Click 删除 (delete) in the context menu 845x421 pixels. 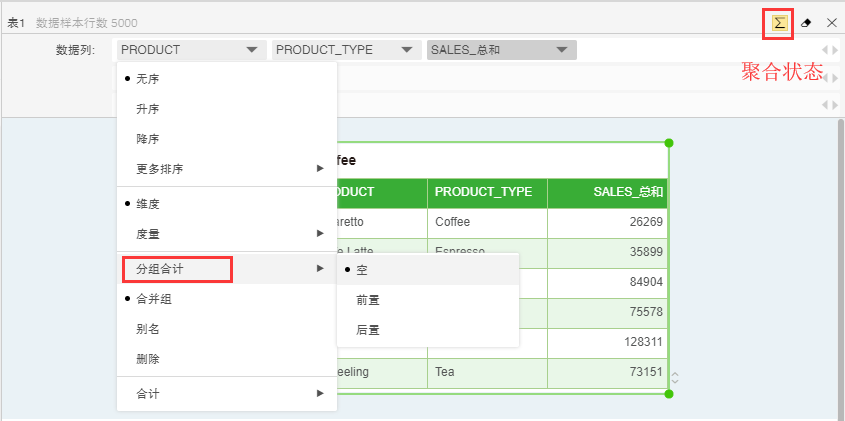147,358
